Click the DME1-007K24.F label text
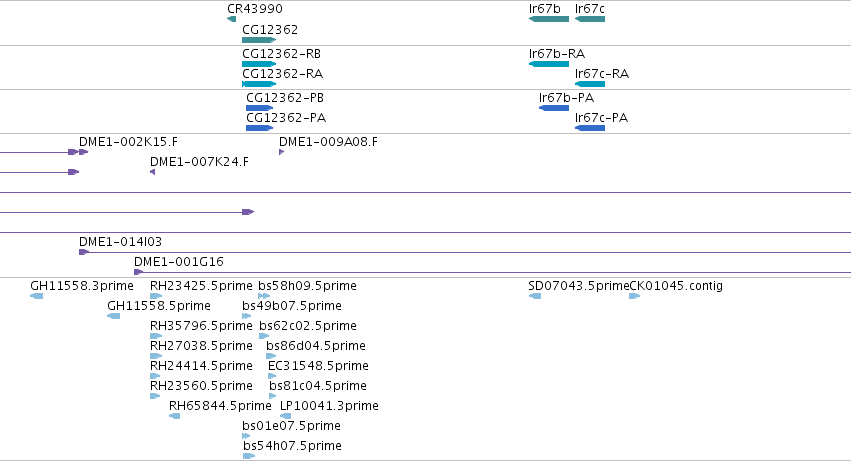The height and width of the screenshot is (461, 851). point(199,162)
